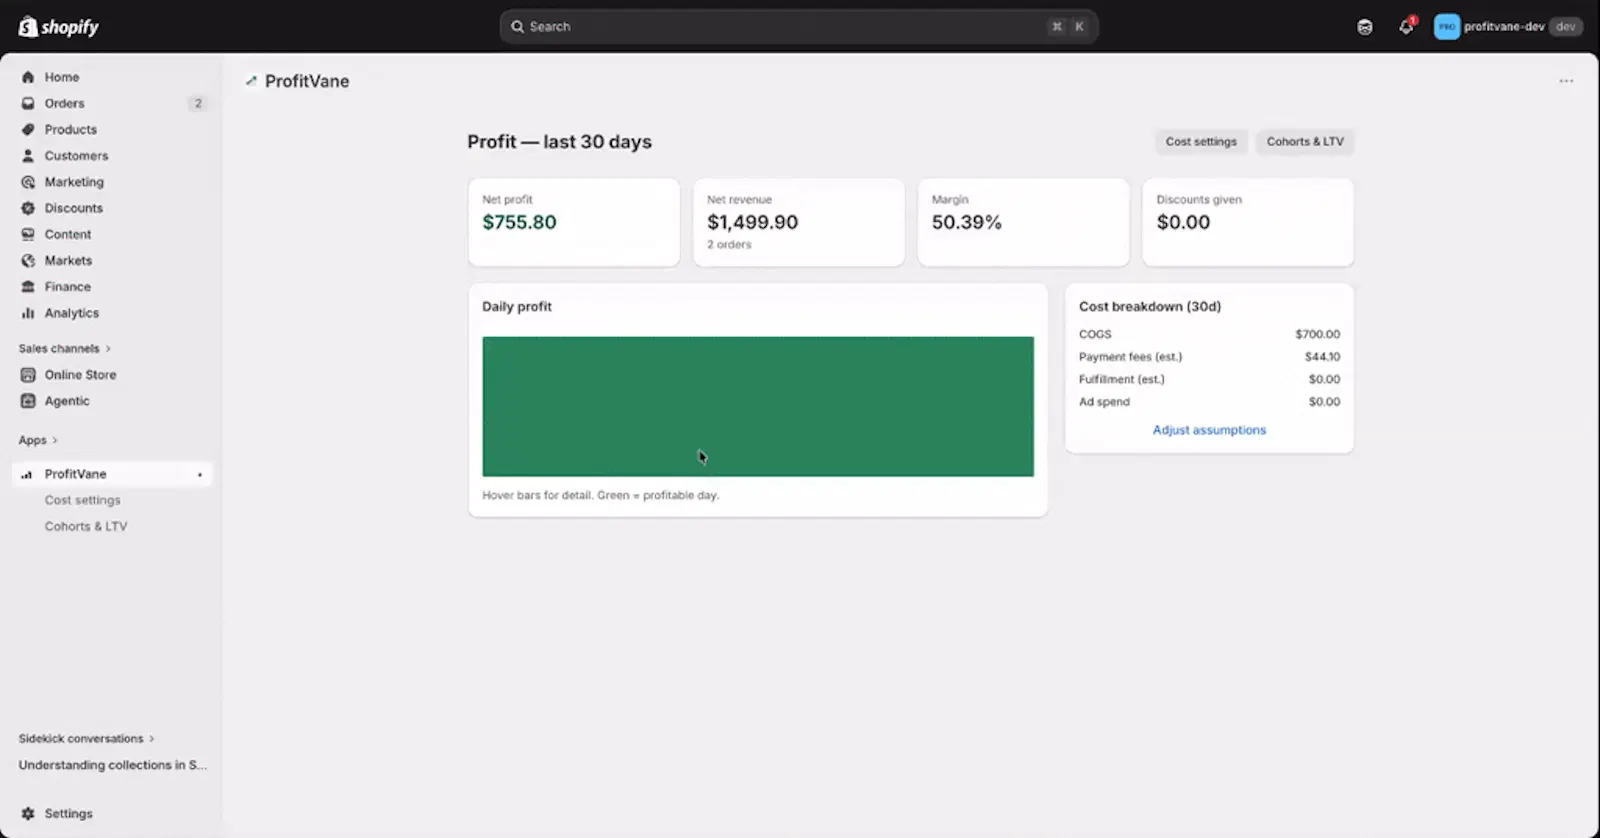1600x838 pixels.
Task: Click the Marketing target icon
Action: click(28, 182)
